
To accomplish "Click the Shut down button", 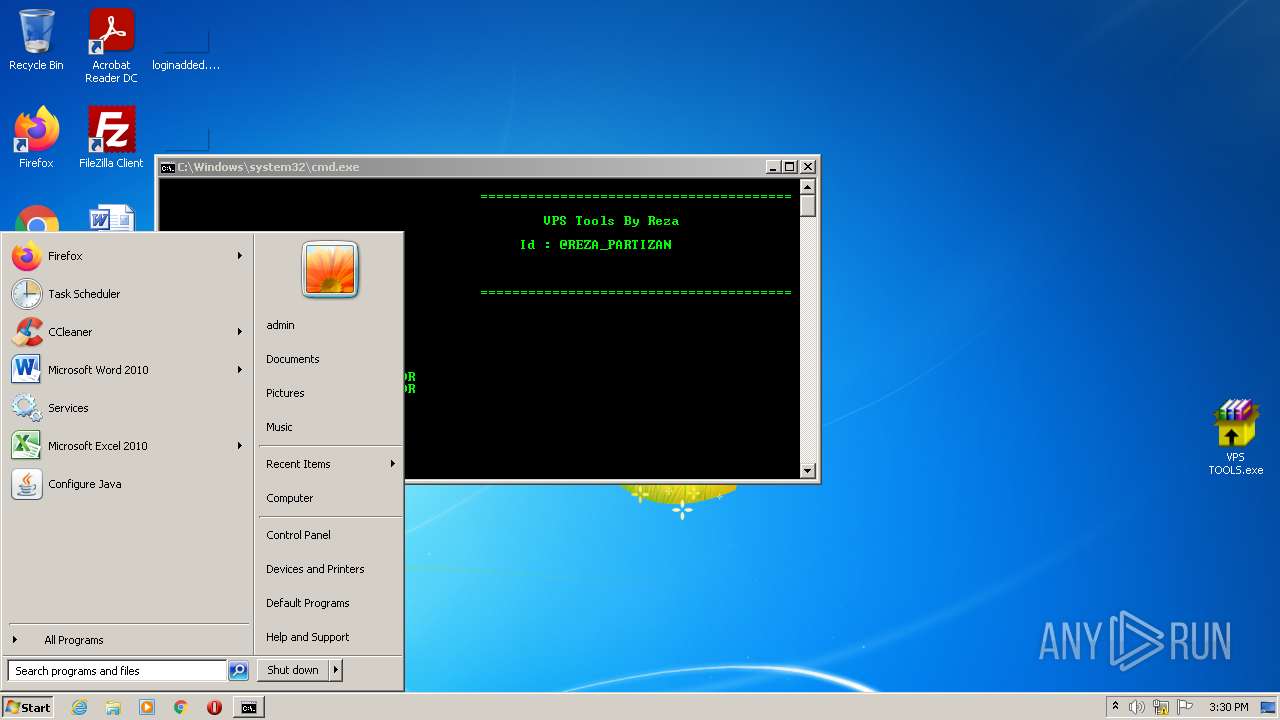I will coord(293,670).
